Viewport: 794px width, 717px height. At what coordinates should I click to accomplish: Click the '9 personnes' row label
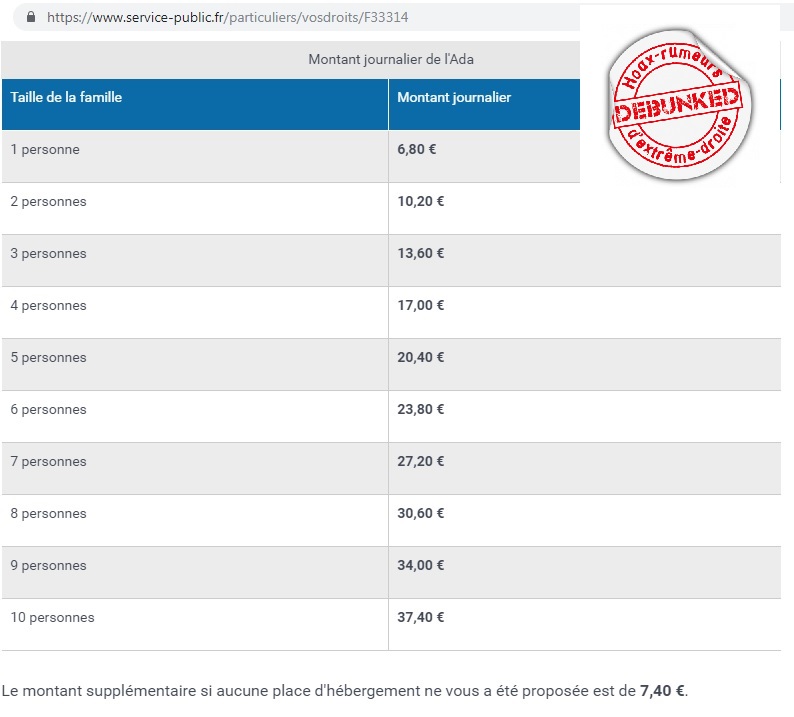coord(48,566)
